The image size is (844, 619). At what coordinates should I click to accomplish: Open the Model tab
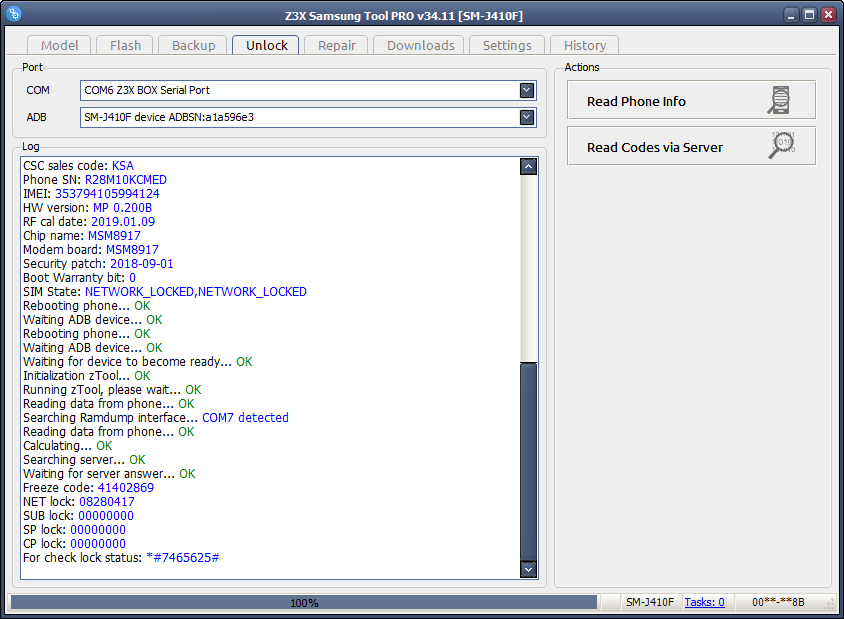(59, 45)
